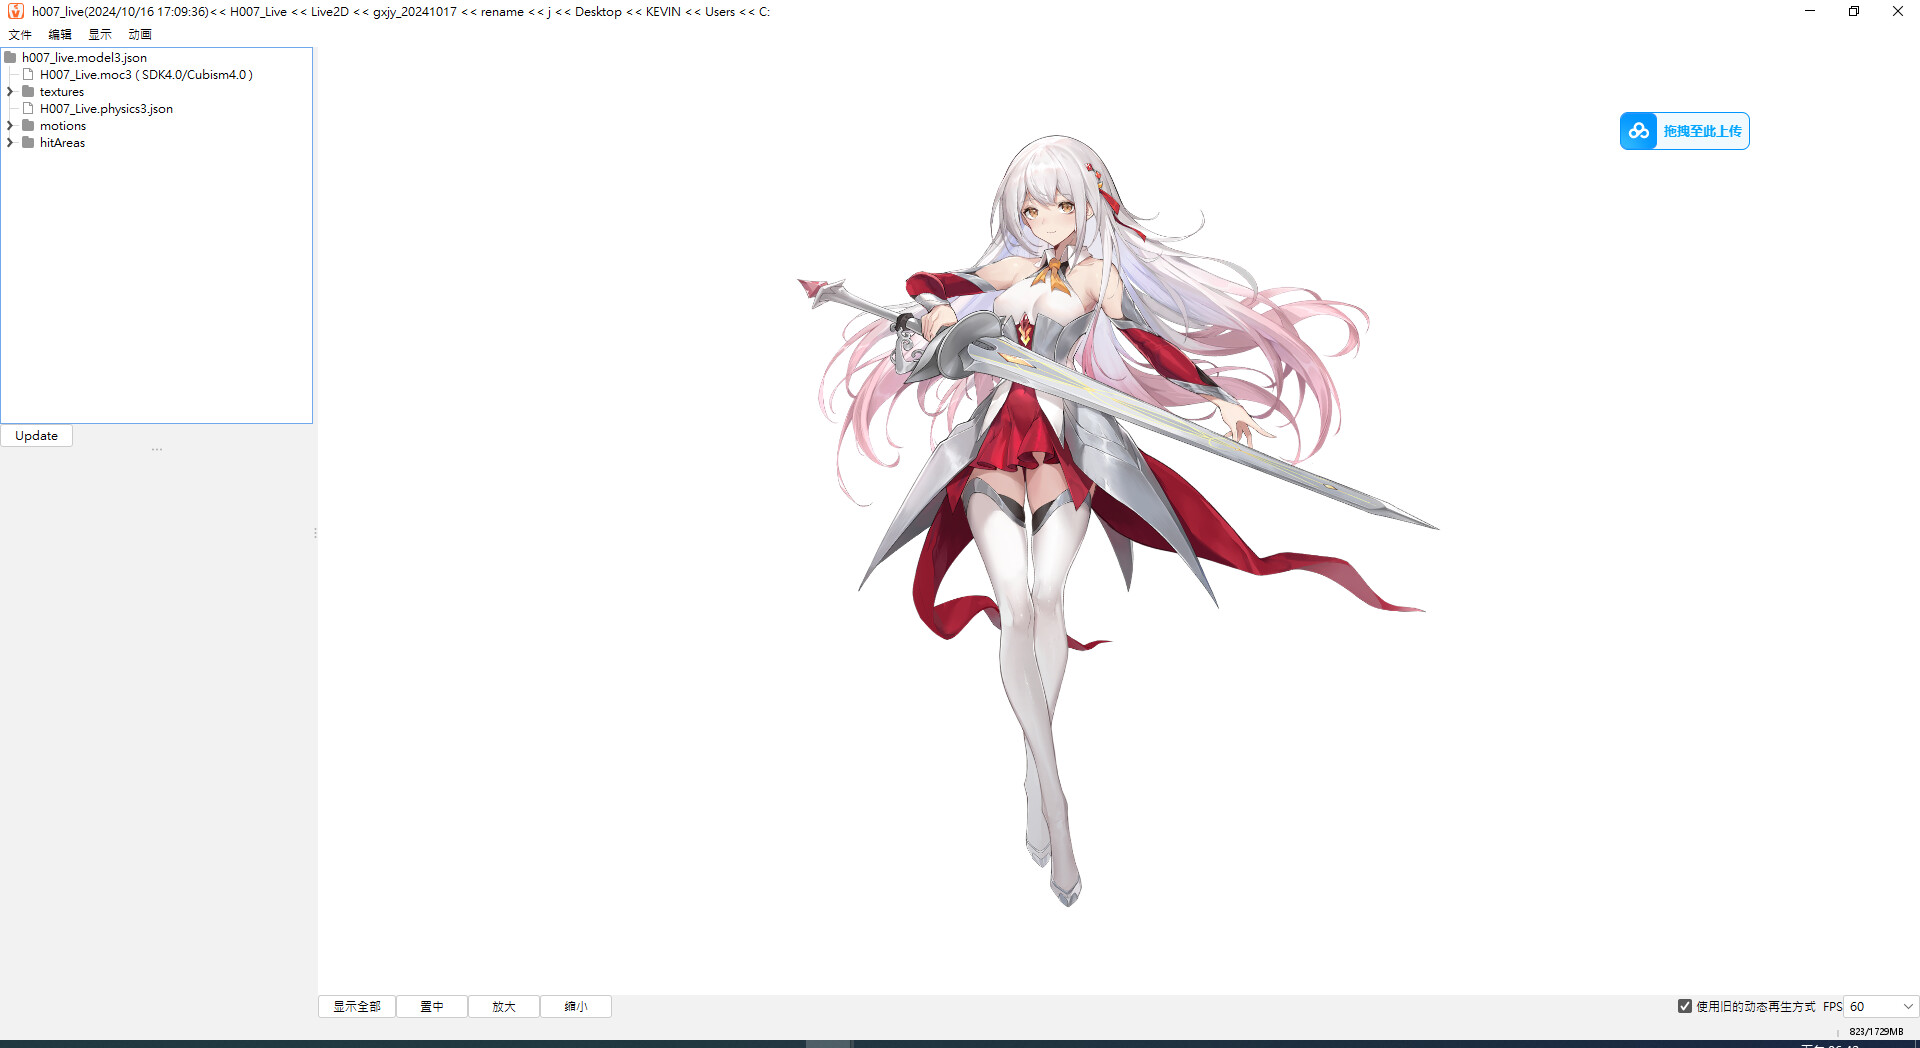Click the Update button
Screen dimensions: 1920x1048
37,436
